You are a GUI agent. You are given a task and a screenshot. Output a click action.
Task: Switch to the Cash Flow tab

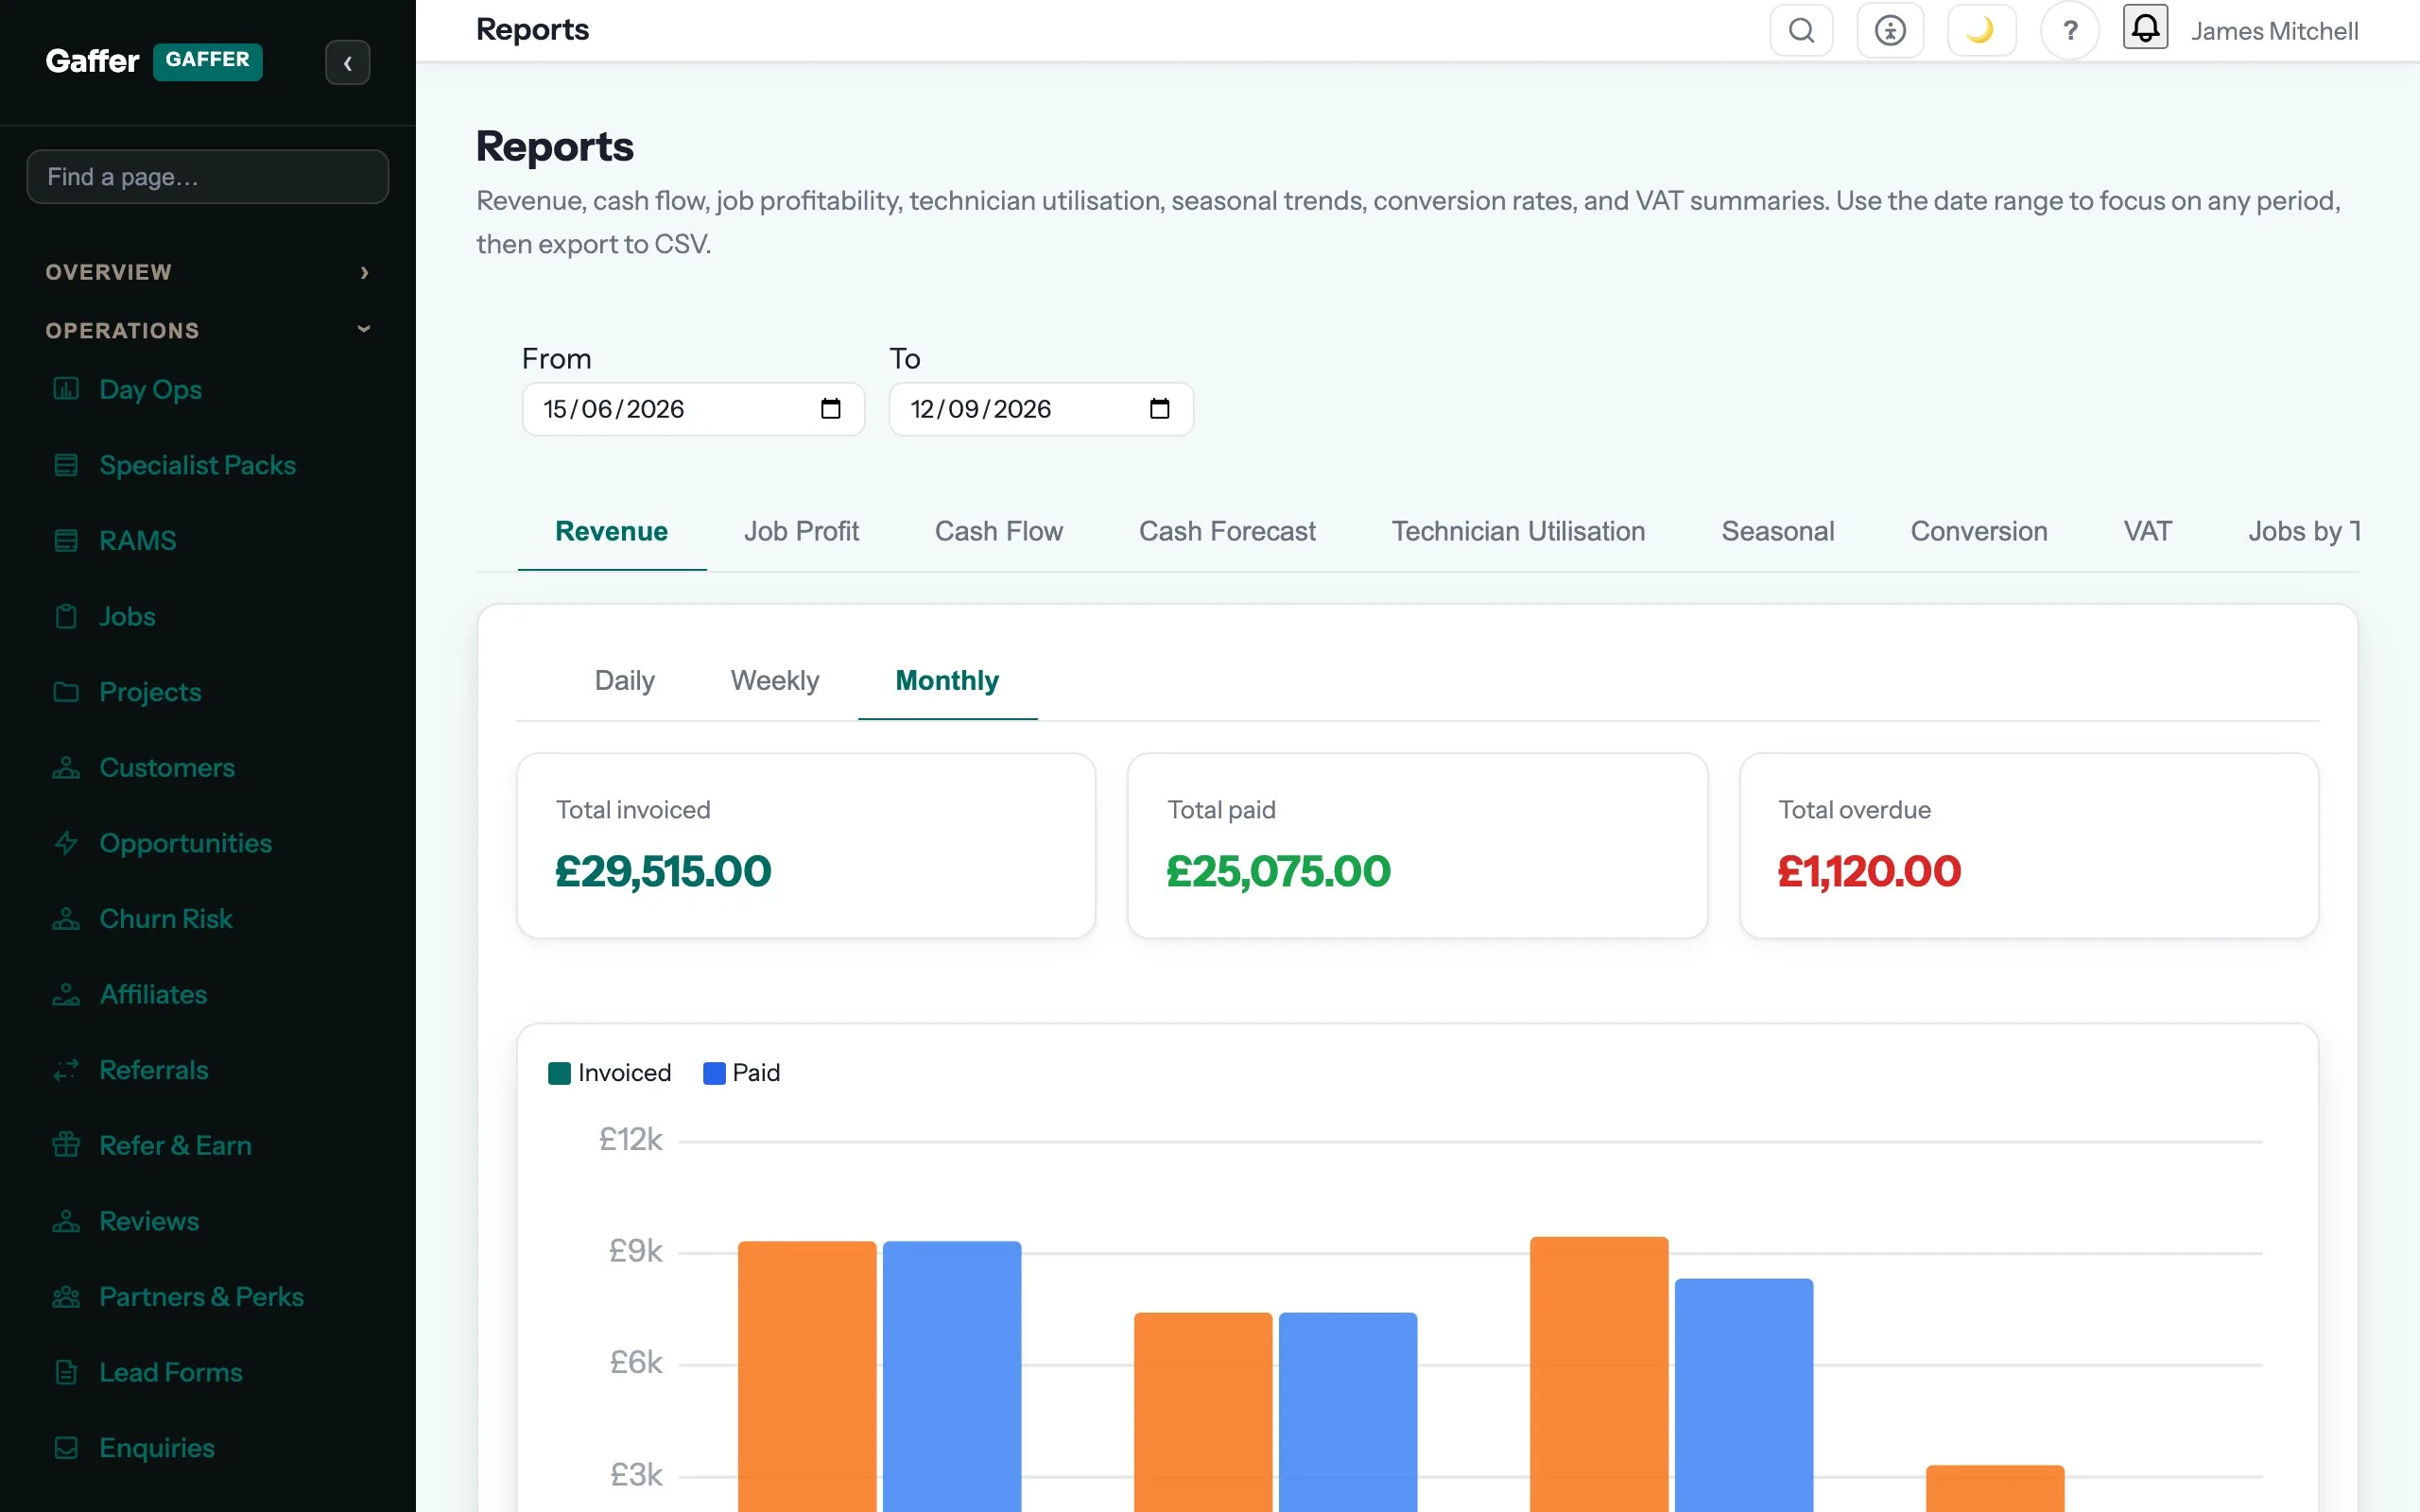[x=998, y=531]
